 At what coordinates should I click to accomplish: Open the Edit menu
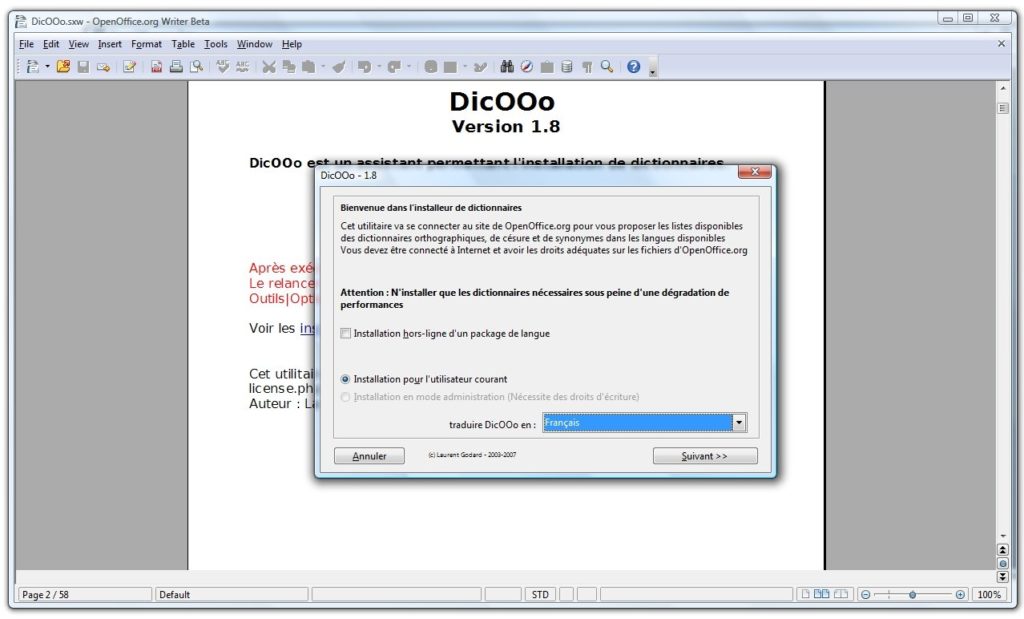[x=51, y=44]
